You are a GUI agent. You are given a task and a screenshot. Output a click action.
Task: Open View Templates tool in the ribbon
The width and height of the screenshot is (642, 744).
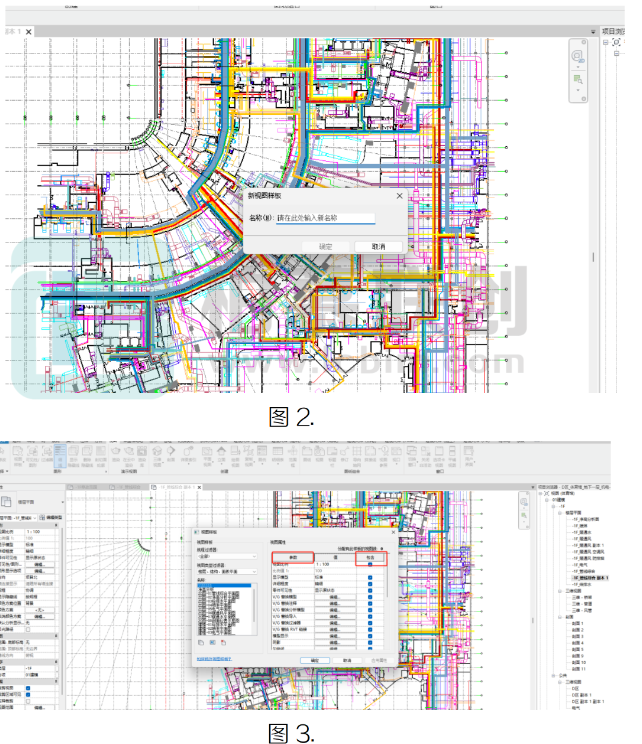click(18, 456)
